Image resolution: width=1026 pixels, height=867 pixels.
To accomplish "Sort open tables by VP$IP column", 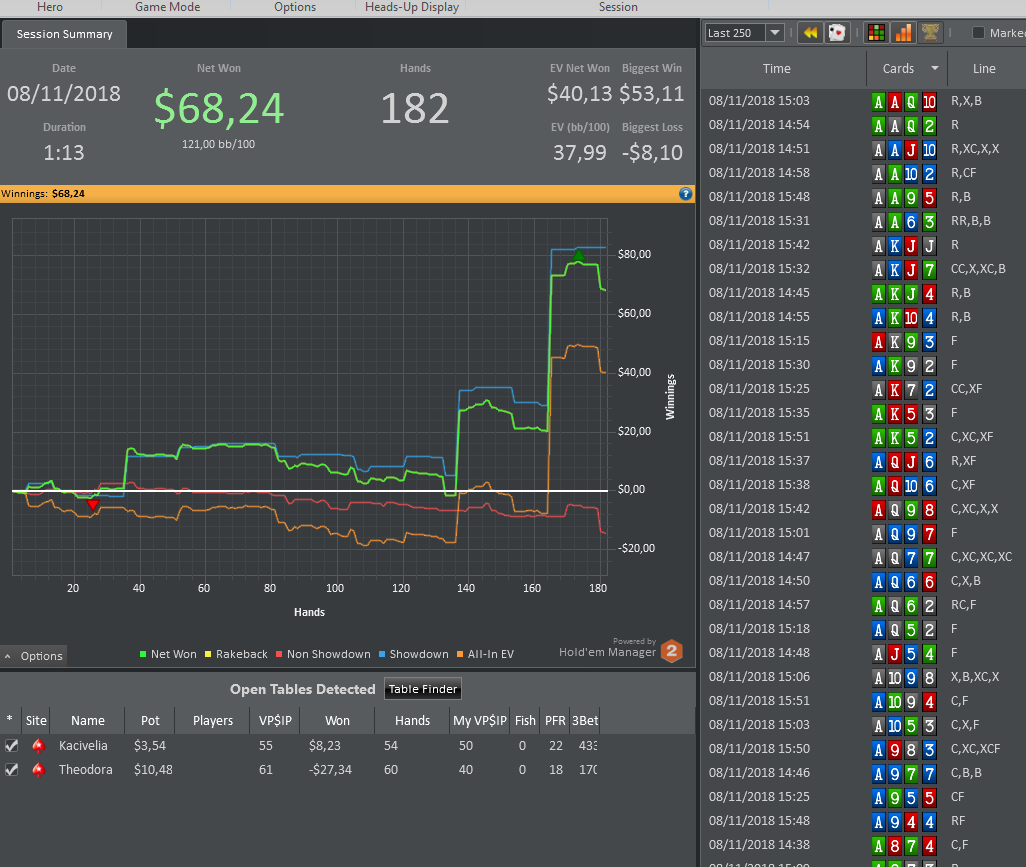I will (275, 720).
